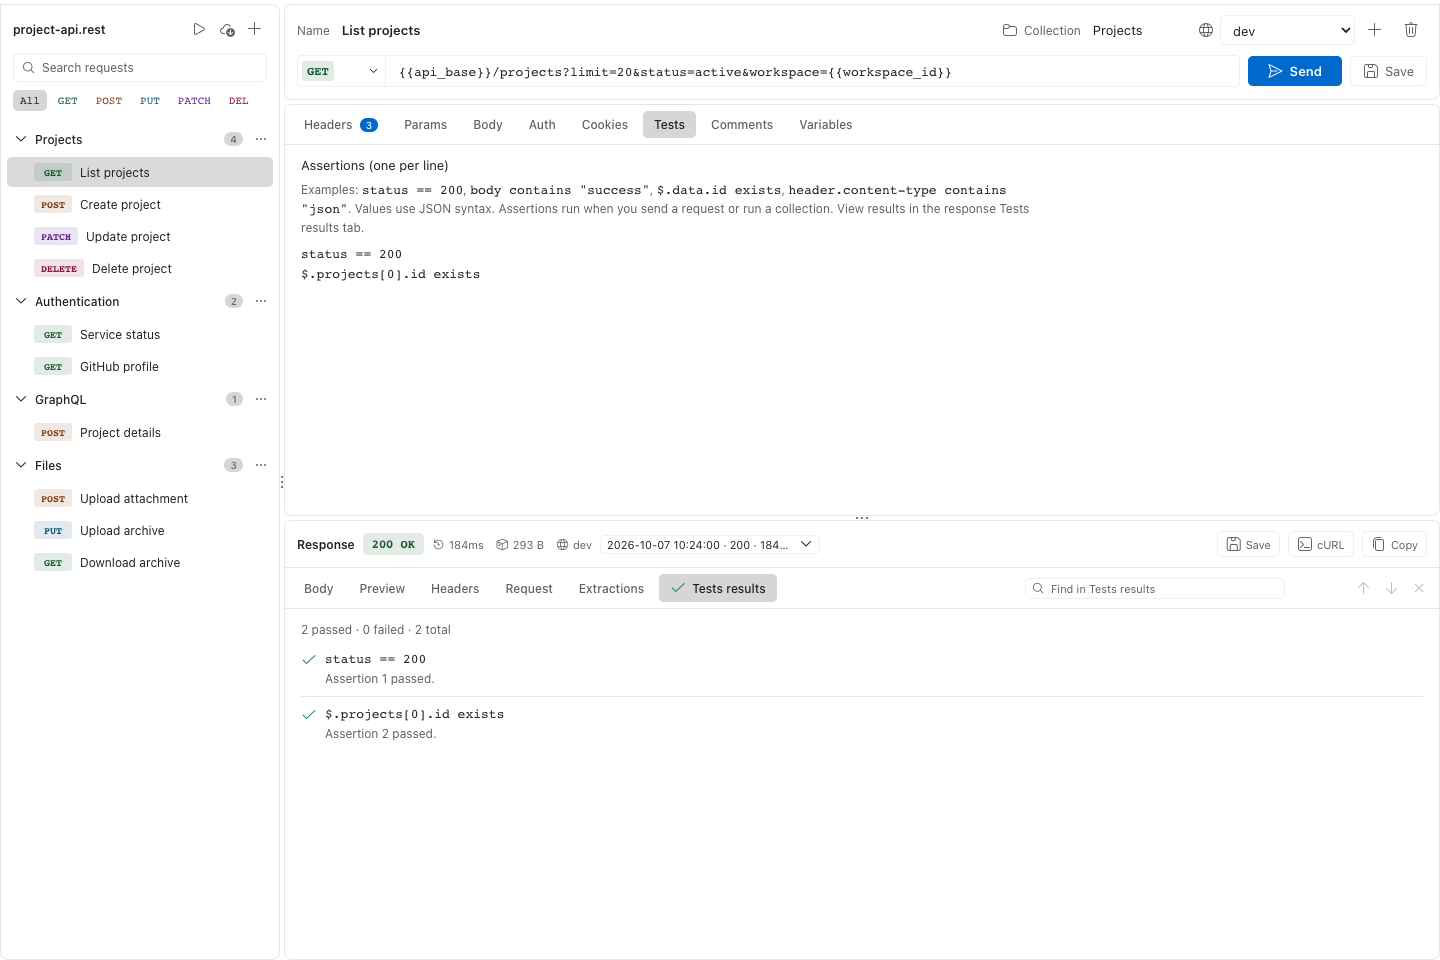Close the Find in Tests results bar
Viewport: 1440px width, 960px height.
(x=1419, y=588)
